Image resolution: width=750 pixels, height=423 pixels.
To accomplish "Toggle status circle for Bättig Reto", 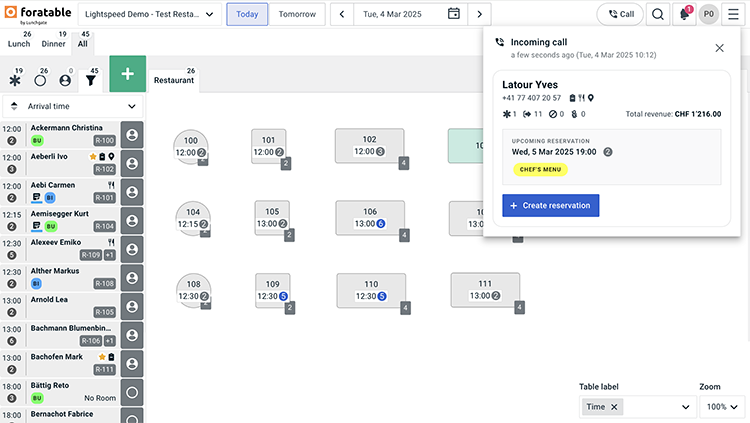I will [132, 392].
